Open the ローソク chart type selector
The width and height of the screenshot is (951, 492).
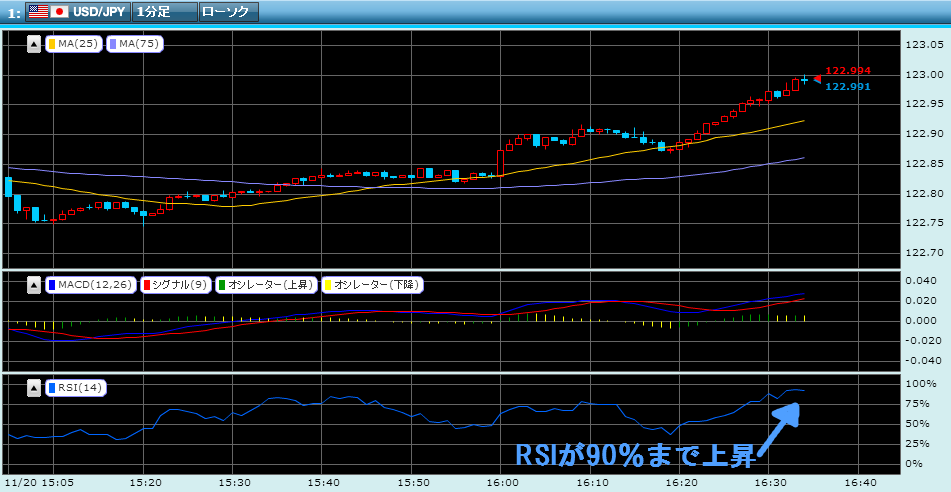(229, 12)
